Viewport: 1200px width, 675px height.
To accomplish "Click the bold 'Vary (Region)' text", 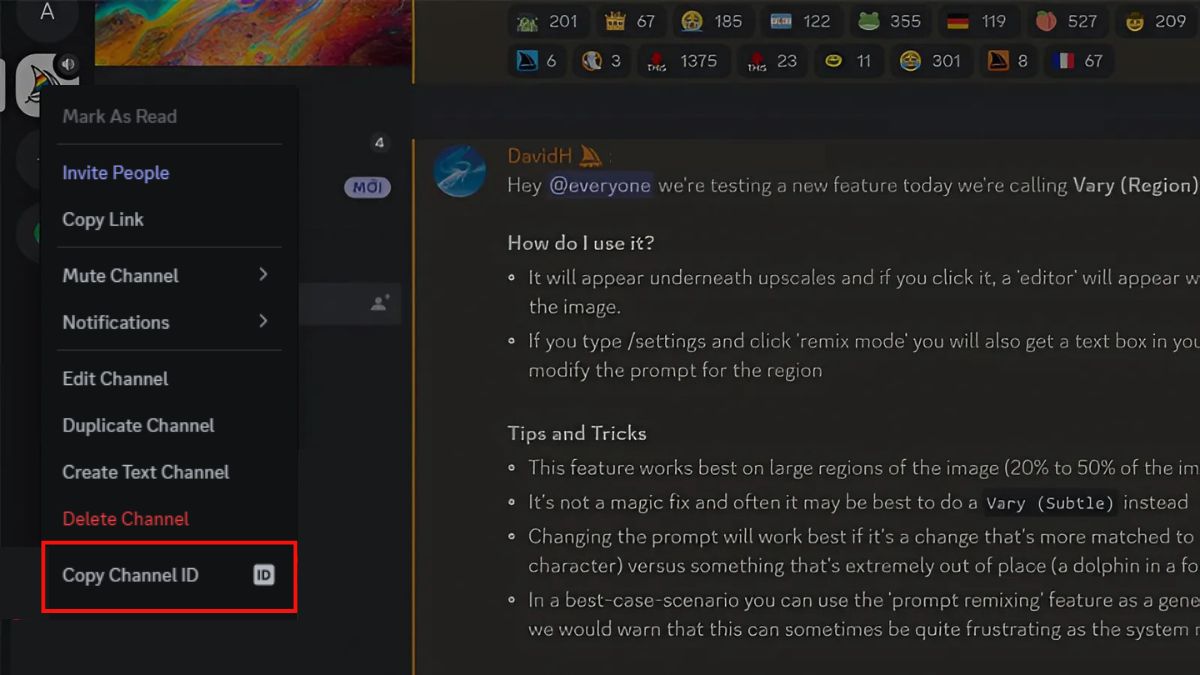I will (x=1136, y=185).
